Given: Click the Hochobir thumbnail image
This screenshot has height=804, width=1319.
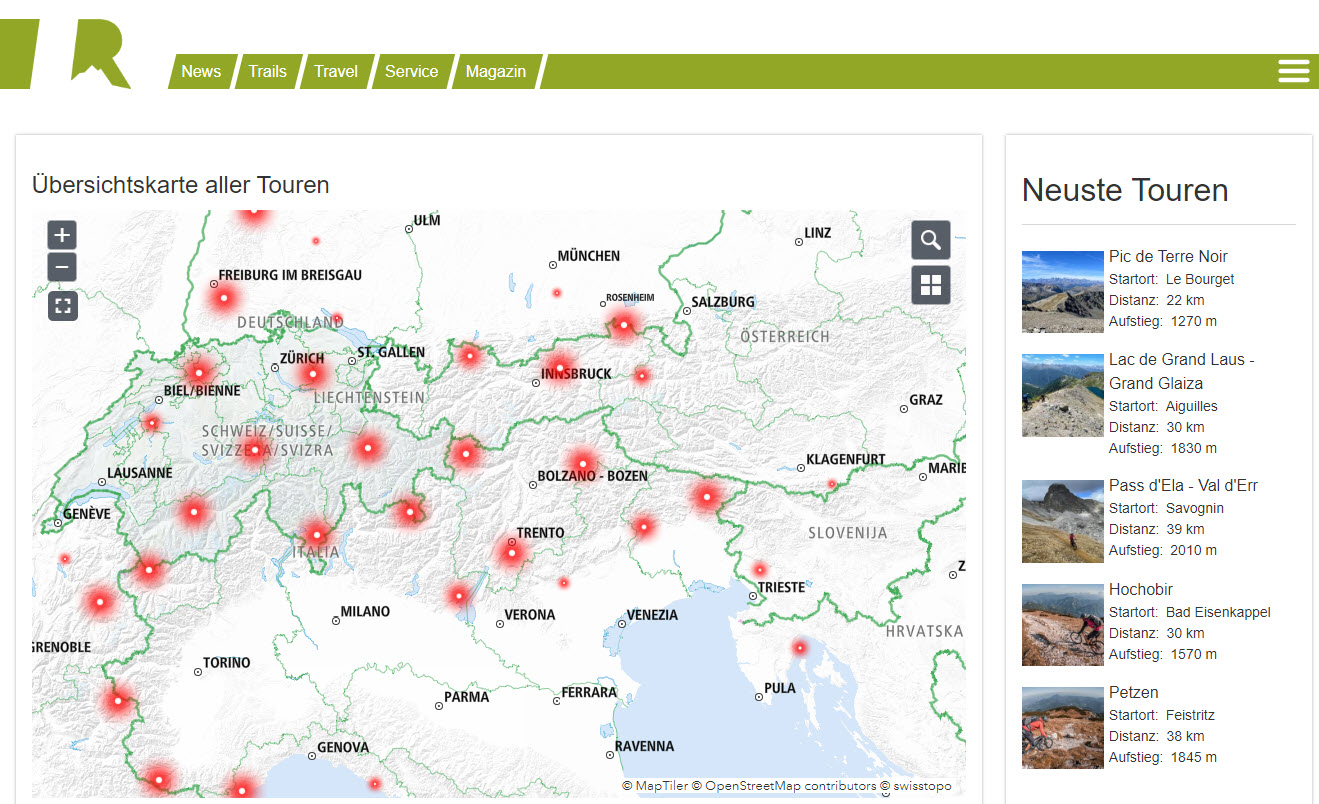Looking at the screenshot, I should pyautogui.click(x=1063, y=625).
